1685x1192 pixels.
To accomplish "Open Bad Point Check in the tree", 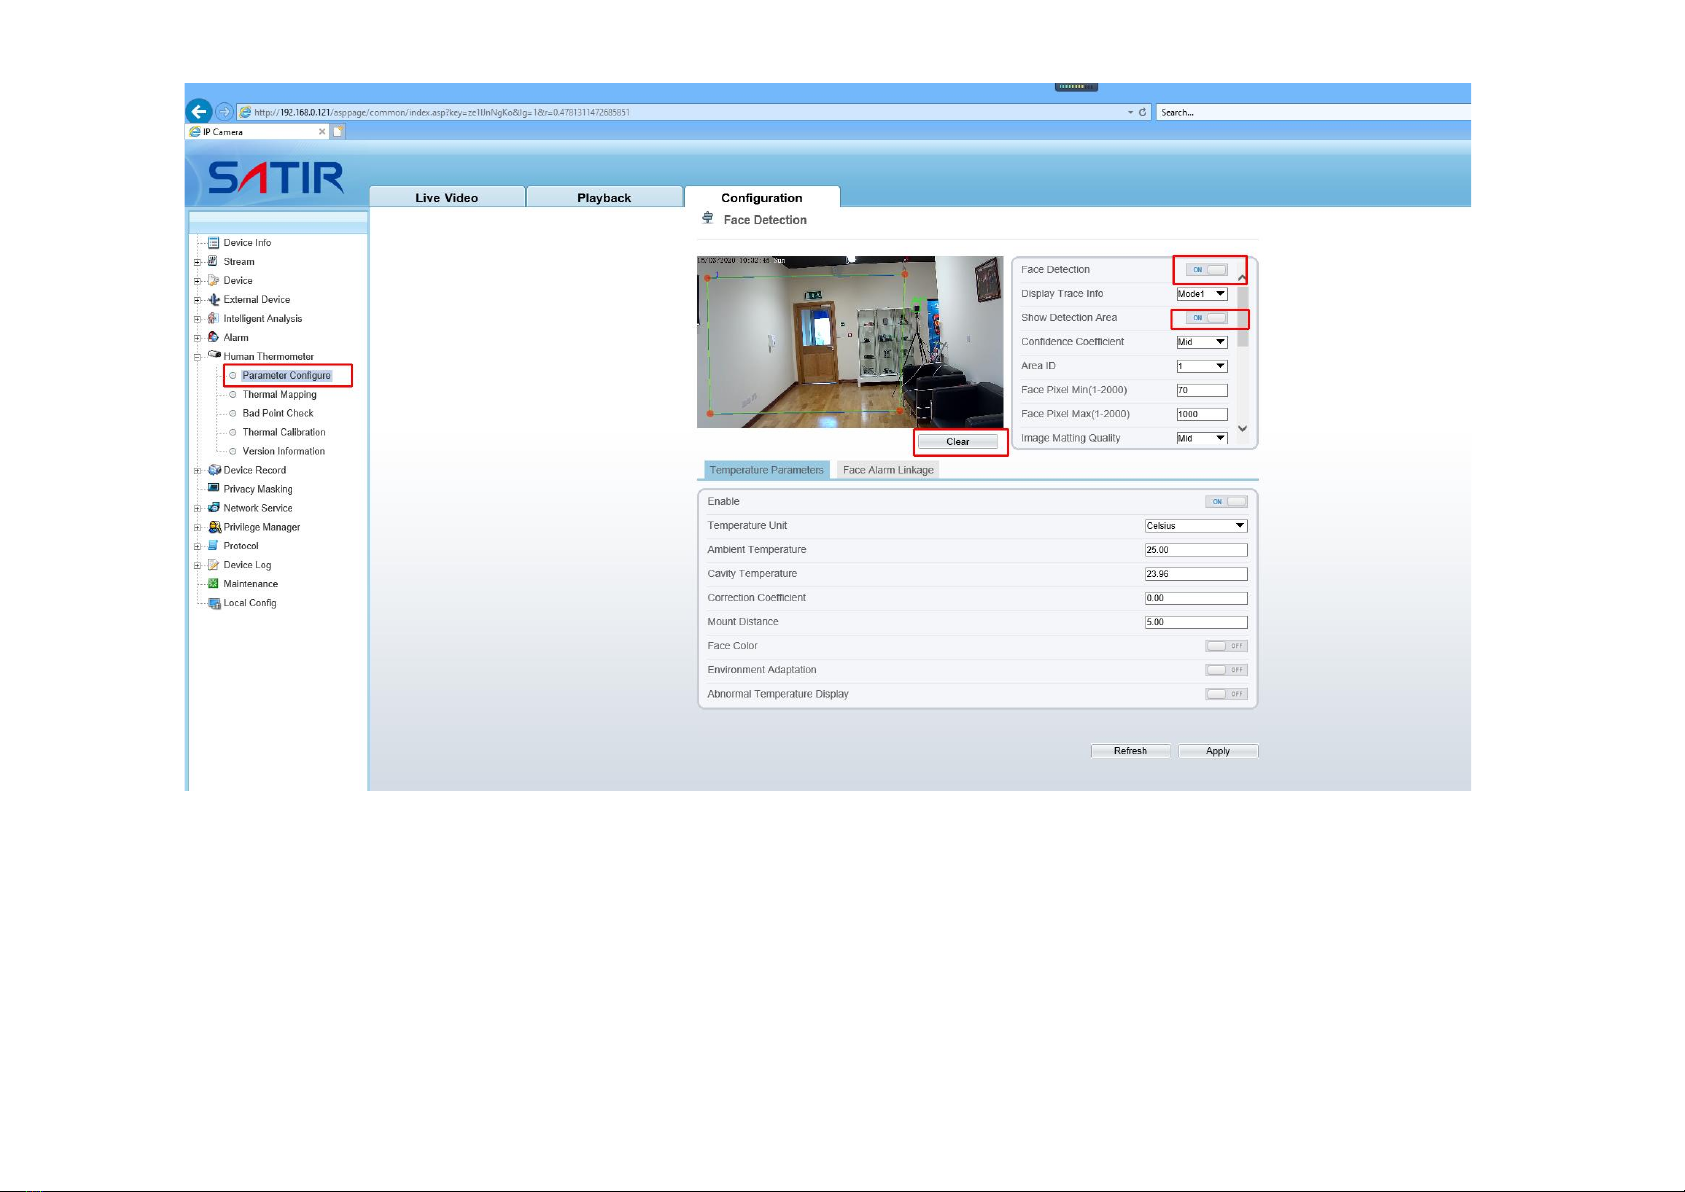I will tap(278, 413).
